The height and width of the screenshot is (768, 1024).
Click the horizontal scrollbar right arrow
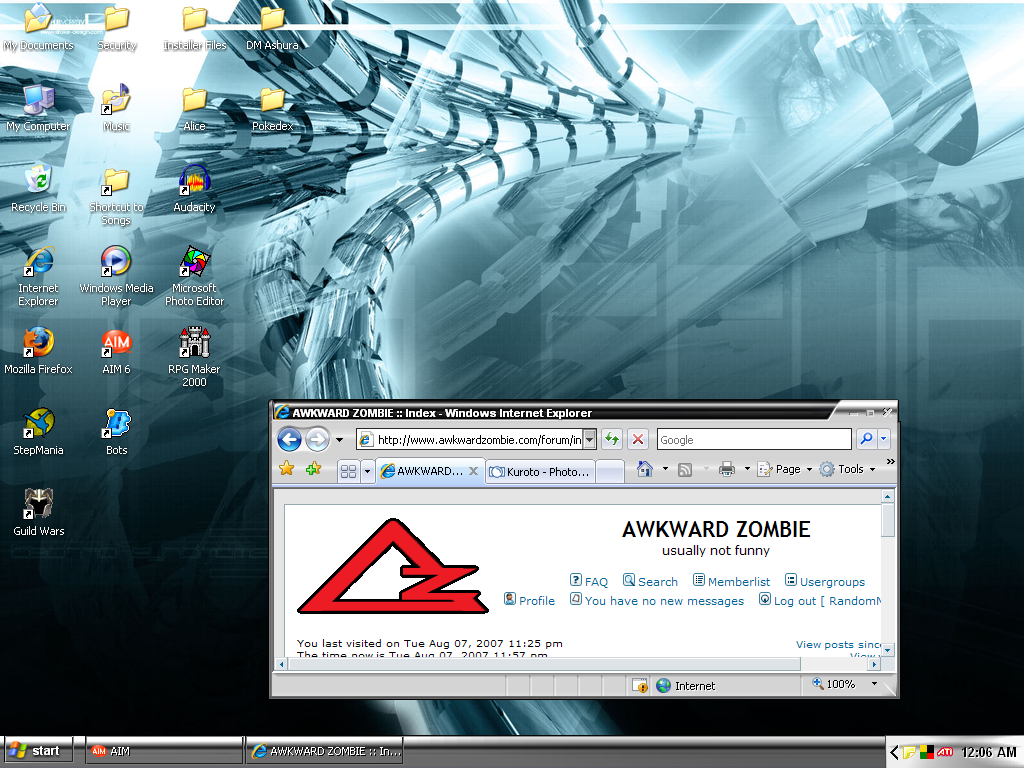pos(874,664)
